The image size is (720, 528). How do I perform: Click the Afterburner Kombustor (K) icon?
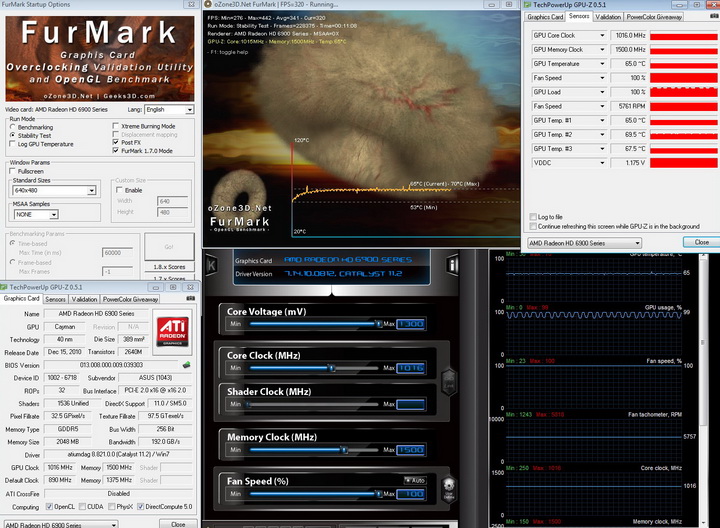212,266
